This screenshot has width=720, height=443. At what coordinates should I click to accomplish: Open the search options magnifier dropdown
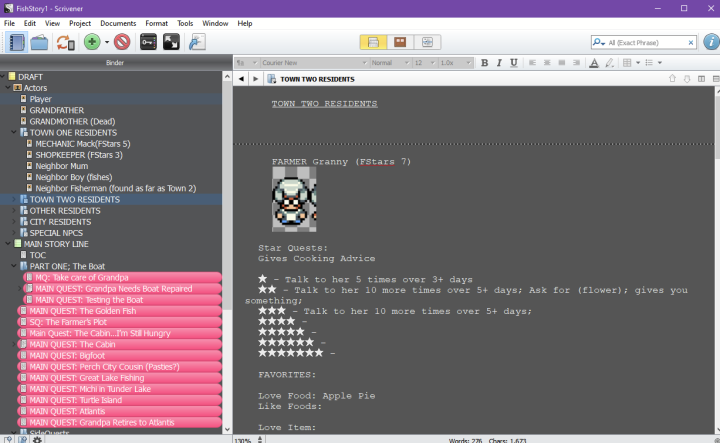[598, 43]
